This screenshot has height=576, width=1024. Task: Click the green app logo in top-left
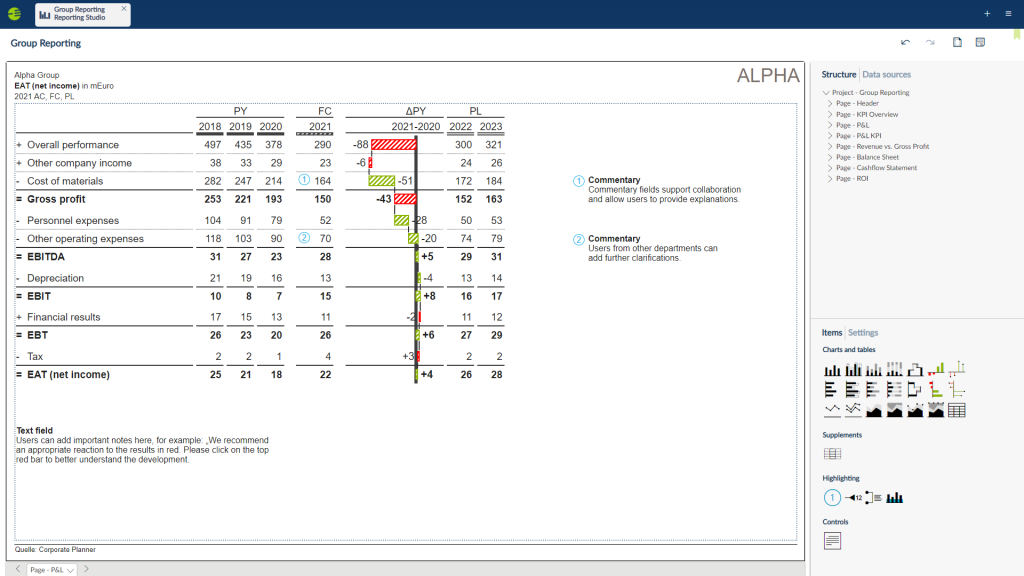pos(14,14)
